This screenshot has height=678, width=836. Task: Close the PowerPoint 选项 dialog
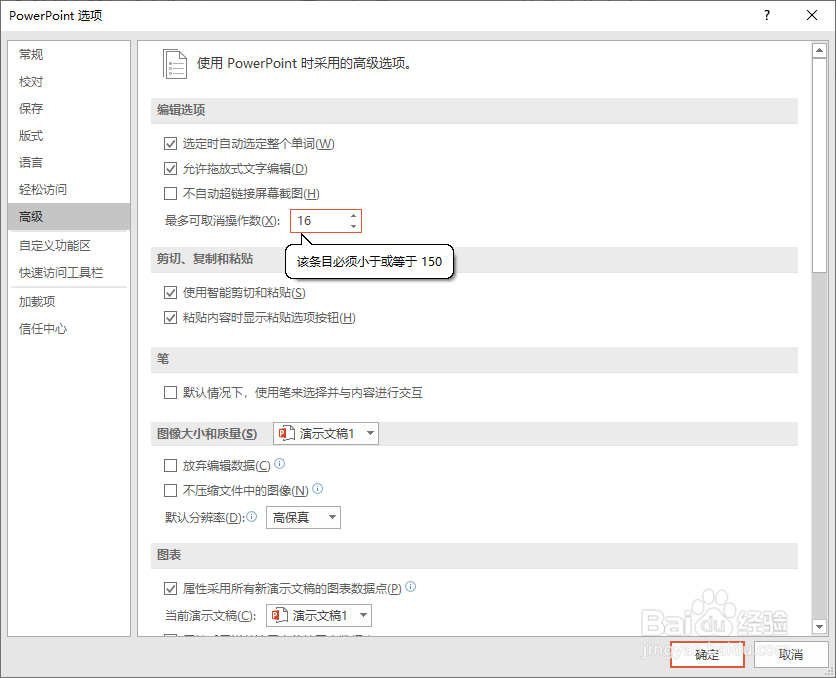click(811, 15)
